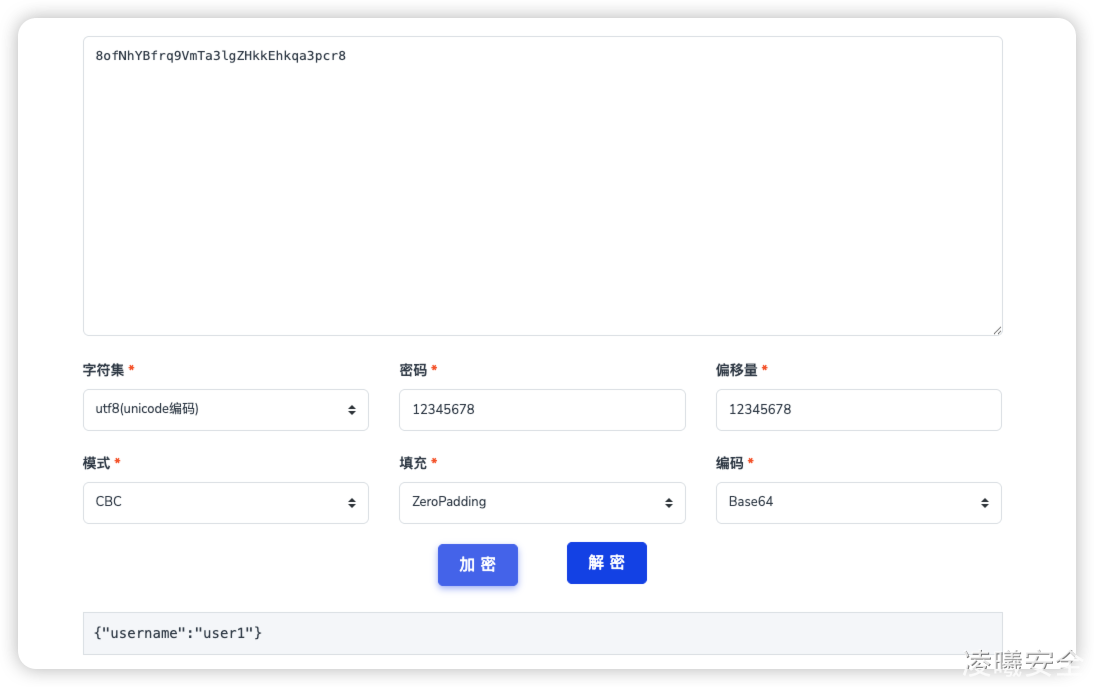
Task: Click the 填充 field label
Action: pos(413,463)
